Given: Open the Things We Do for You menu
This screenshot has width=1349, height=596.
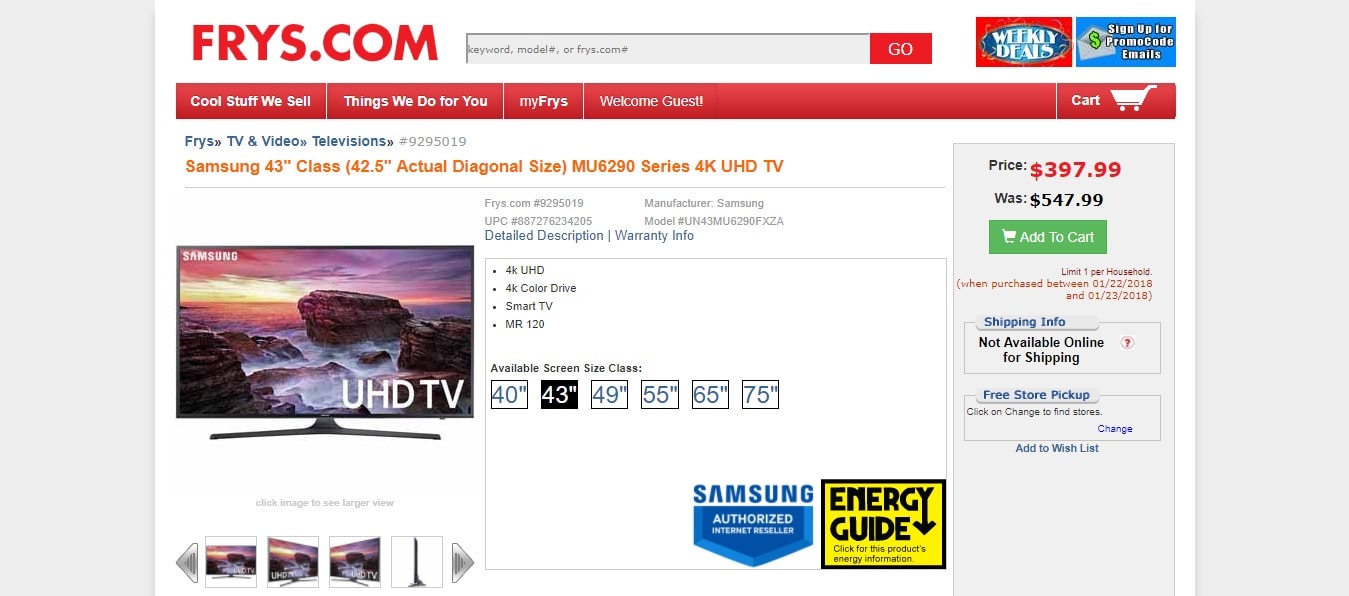Looking at the screenshot, I should [415, 101].
